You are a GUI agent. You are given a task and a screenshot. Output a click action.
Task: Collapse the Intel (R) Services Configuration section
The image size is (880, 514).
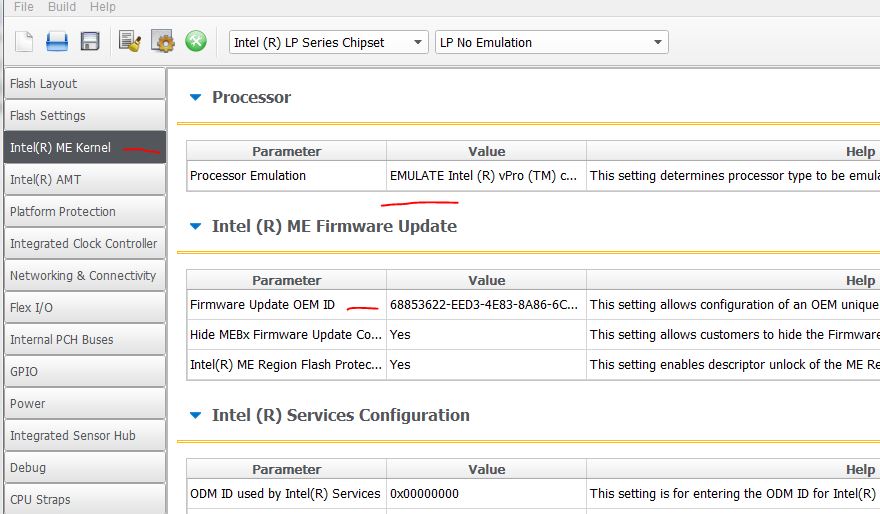coord(196,415)
